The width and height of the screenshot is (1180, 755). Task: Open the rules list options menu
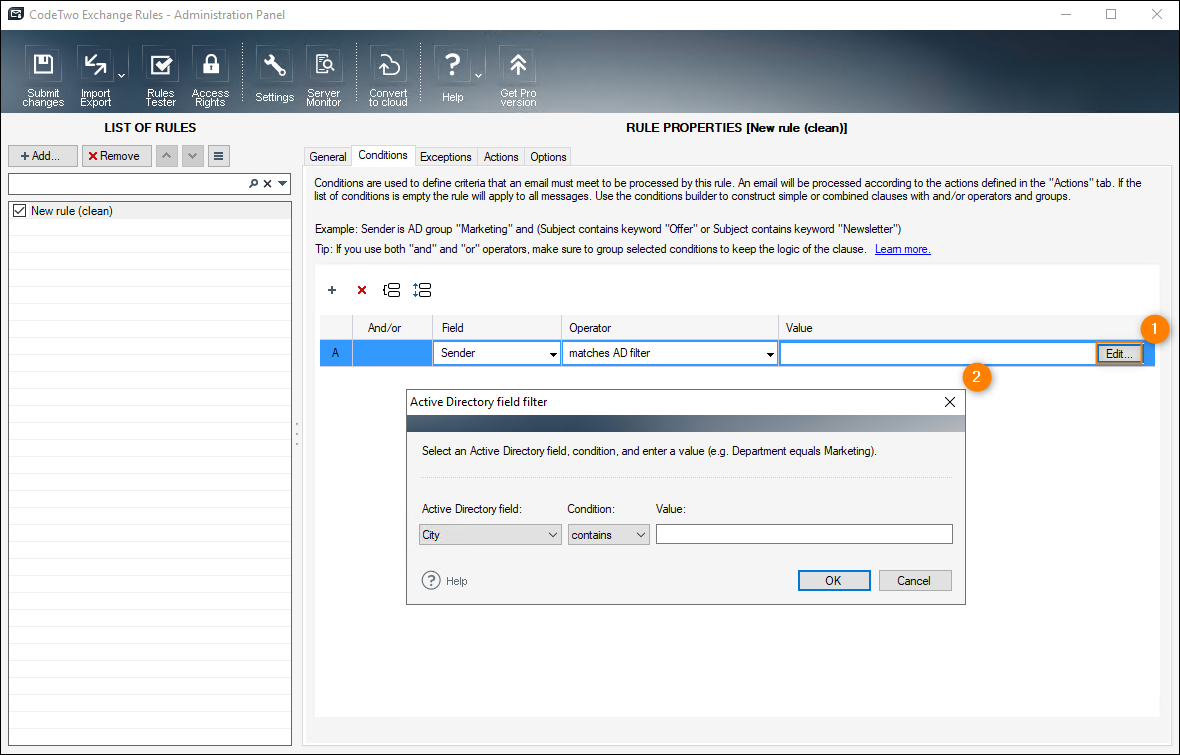(x=218, y=156)
